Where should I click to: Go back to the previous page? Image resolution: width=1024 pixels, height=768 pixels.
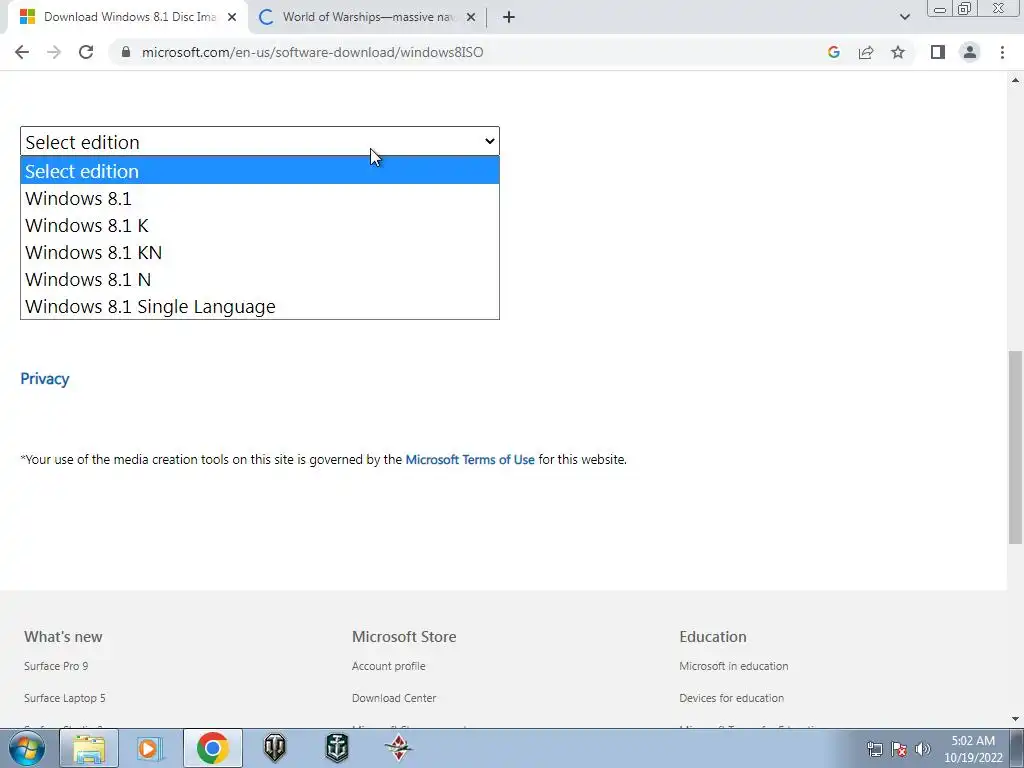(x=22, y=52)
